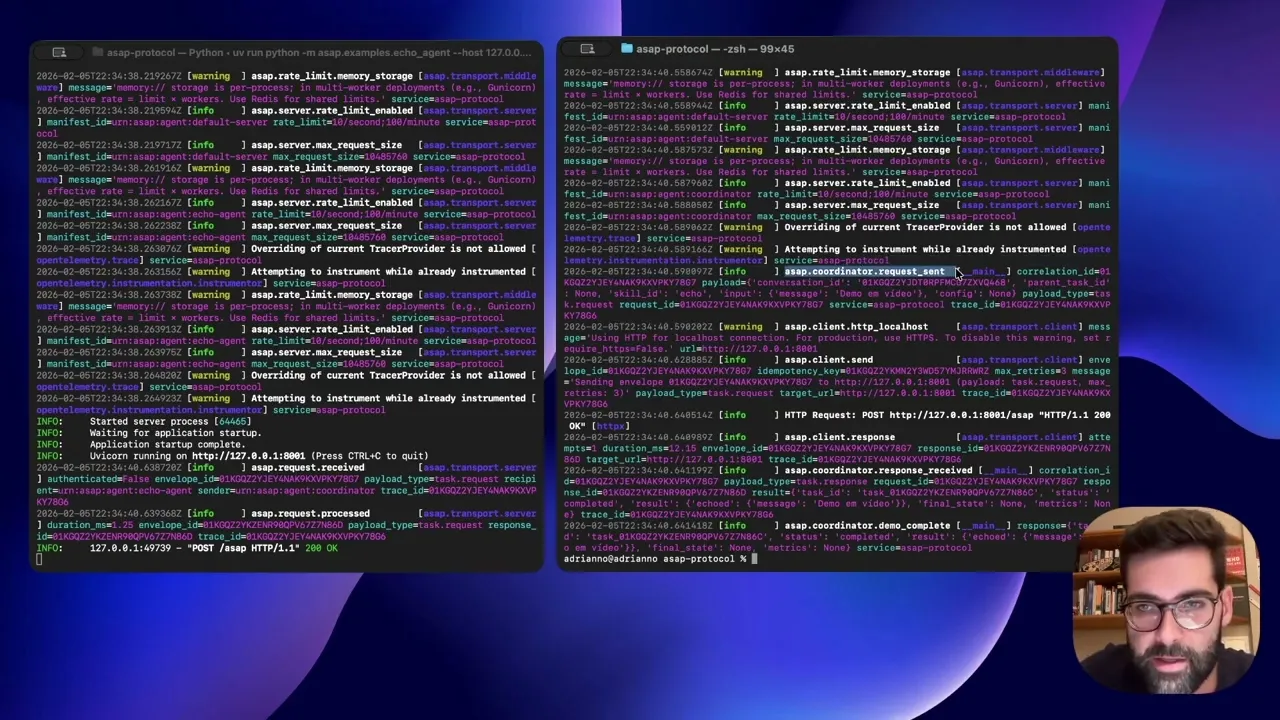The width and height of the screenshot is (1280, 720).
Task: Click the blue folder icon in the zsh window title
Action: (x=627, y=48)
